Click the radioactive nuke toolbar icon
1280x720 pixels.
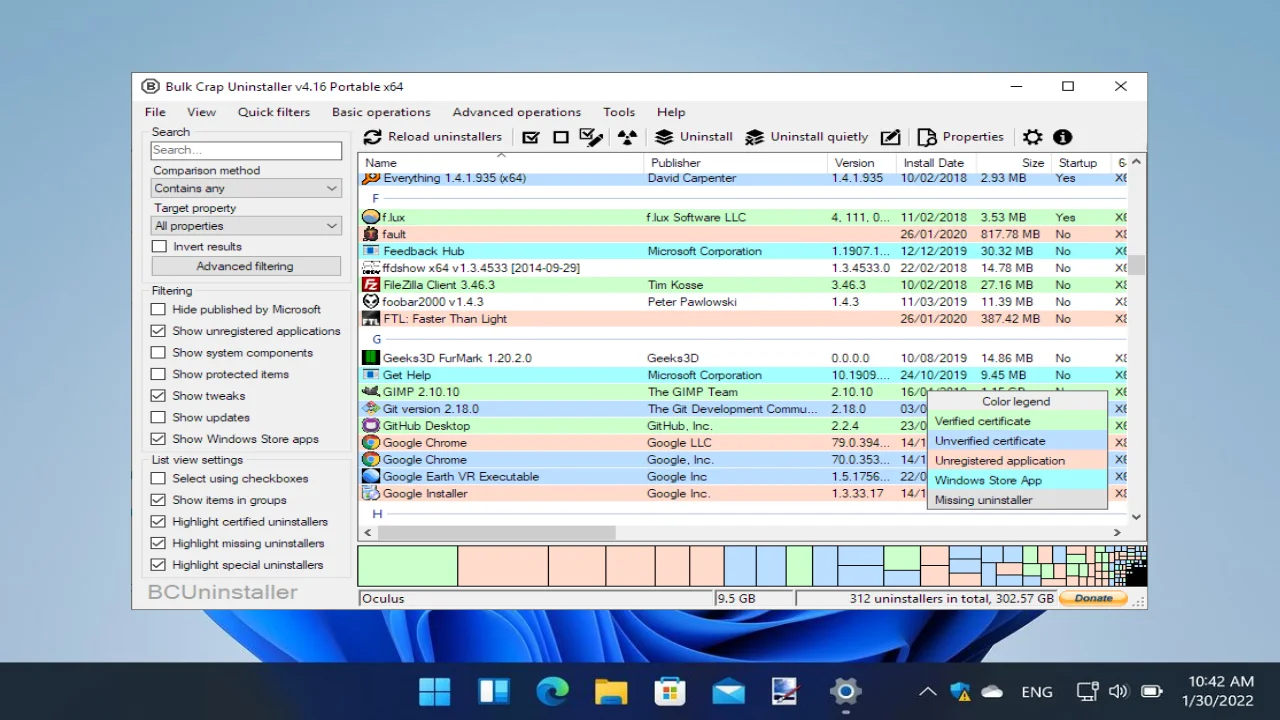click(x=627, y=137)
